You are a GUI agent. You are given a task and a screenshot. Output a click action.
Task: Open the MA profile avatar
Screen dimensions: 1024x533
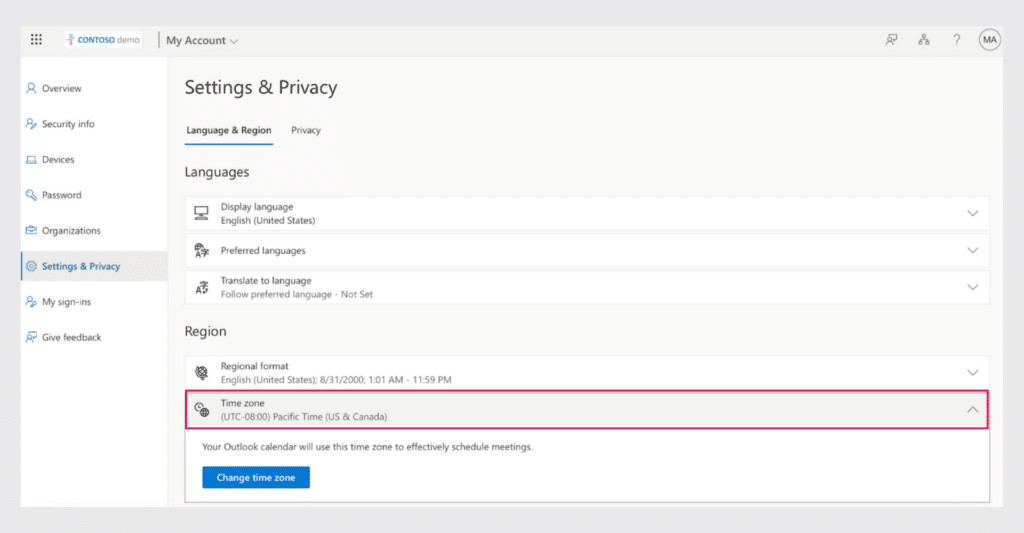[x=990, y=40]
